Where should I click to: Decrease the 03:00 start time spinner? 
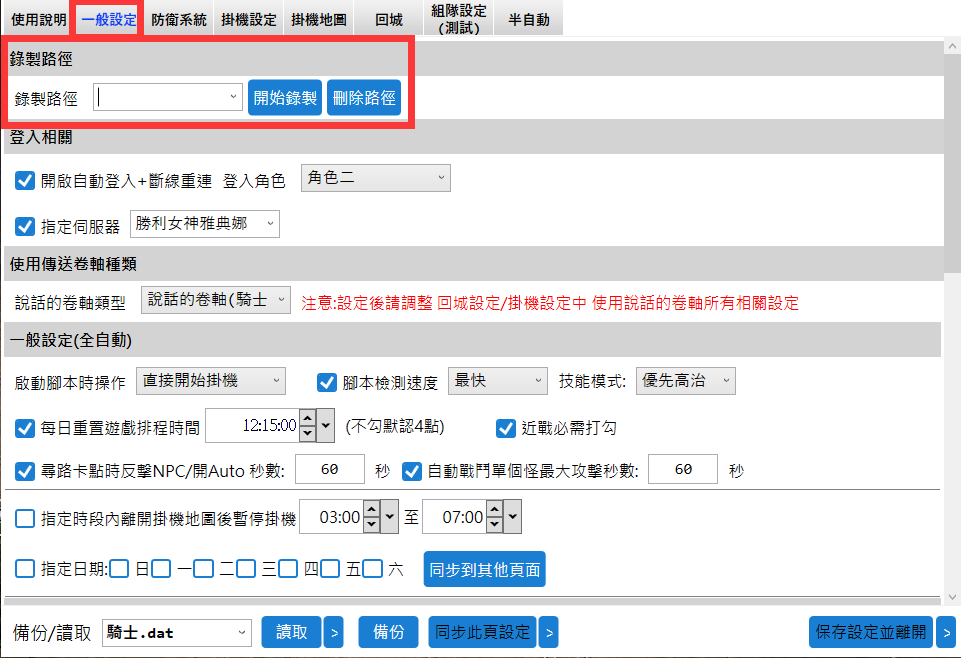(371, 524)
